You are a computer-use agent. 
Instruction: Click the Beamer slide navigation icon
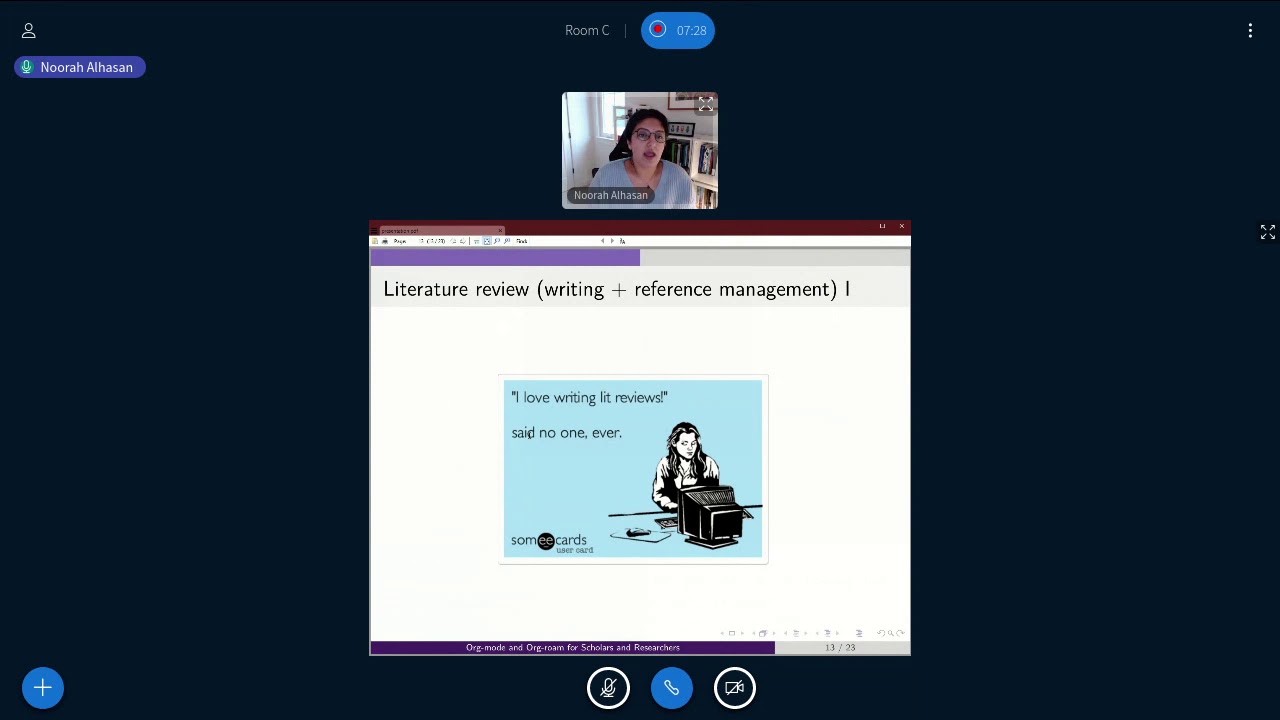(732, 633)
